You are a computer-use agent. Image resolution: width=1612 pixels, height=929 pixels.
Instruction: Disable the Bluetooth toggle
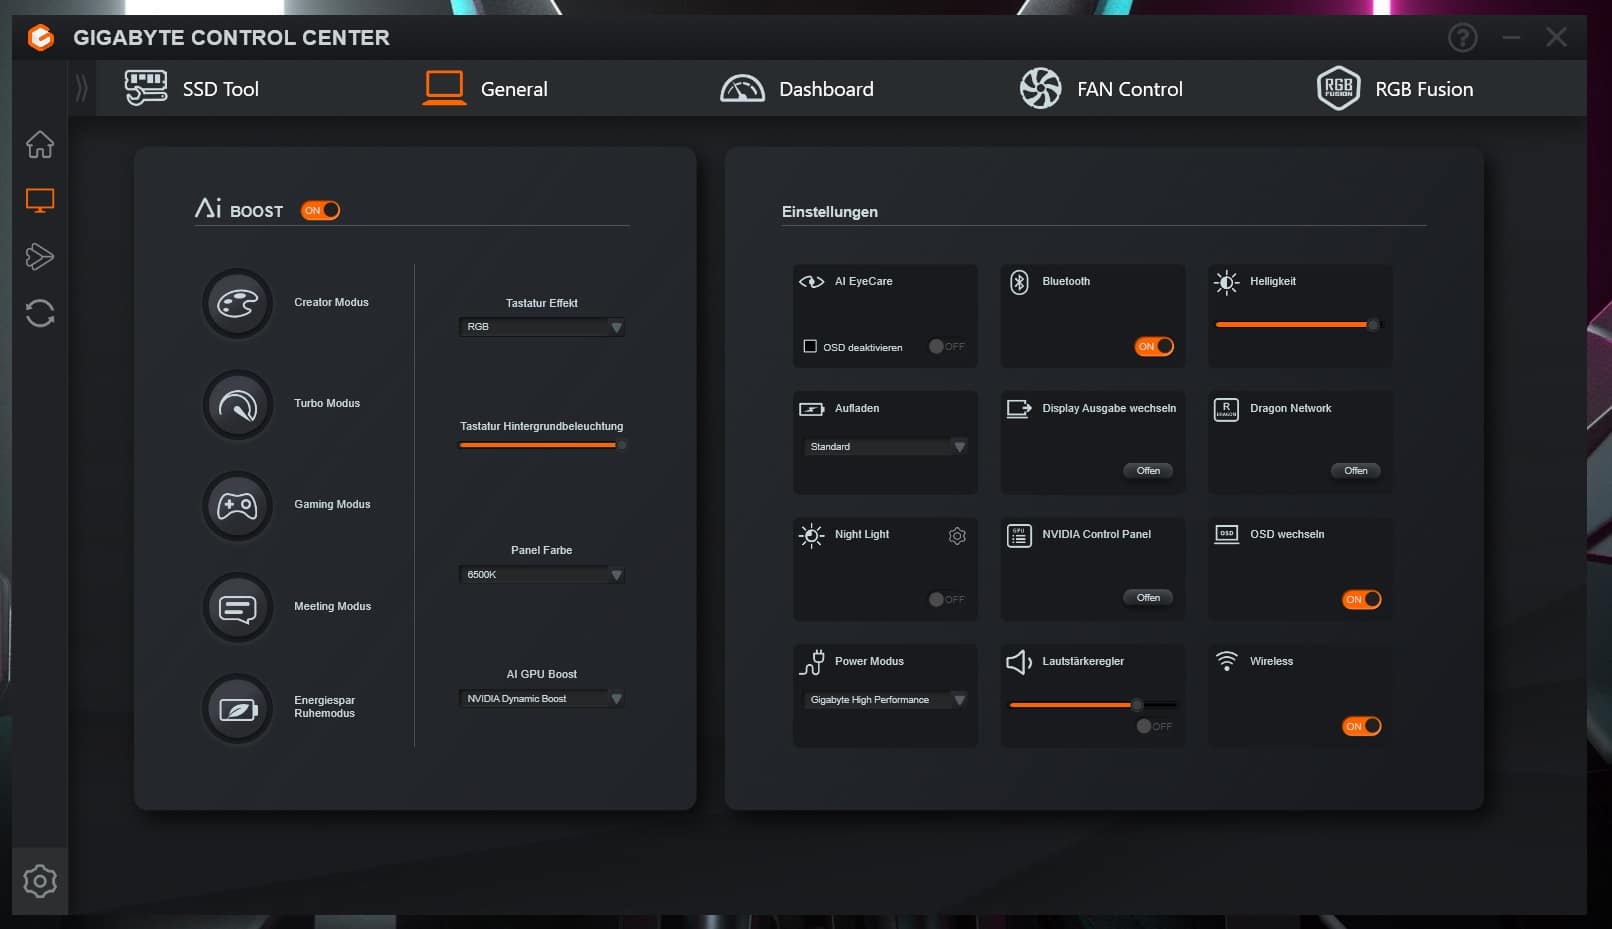pyautogui.click(x=1154, y=346)
